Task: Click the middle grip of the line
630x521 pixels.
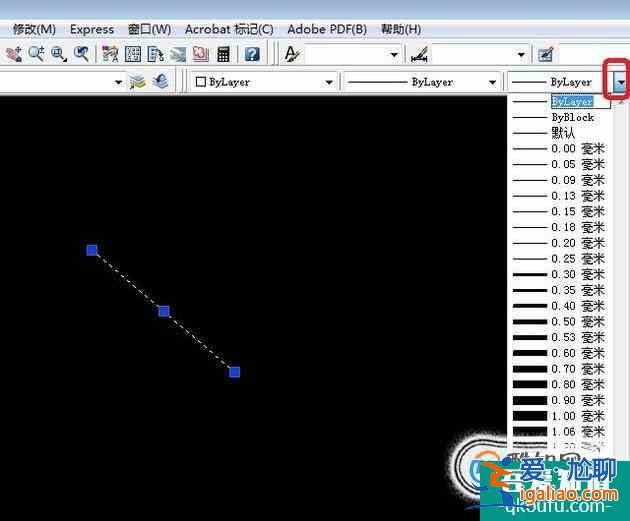Action: [x=164, y=311]
